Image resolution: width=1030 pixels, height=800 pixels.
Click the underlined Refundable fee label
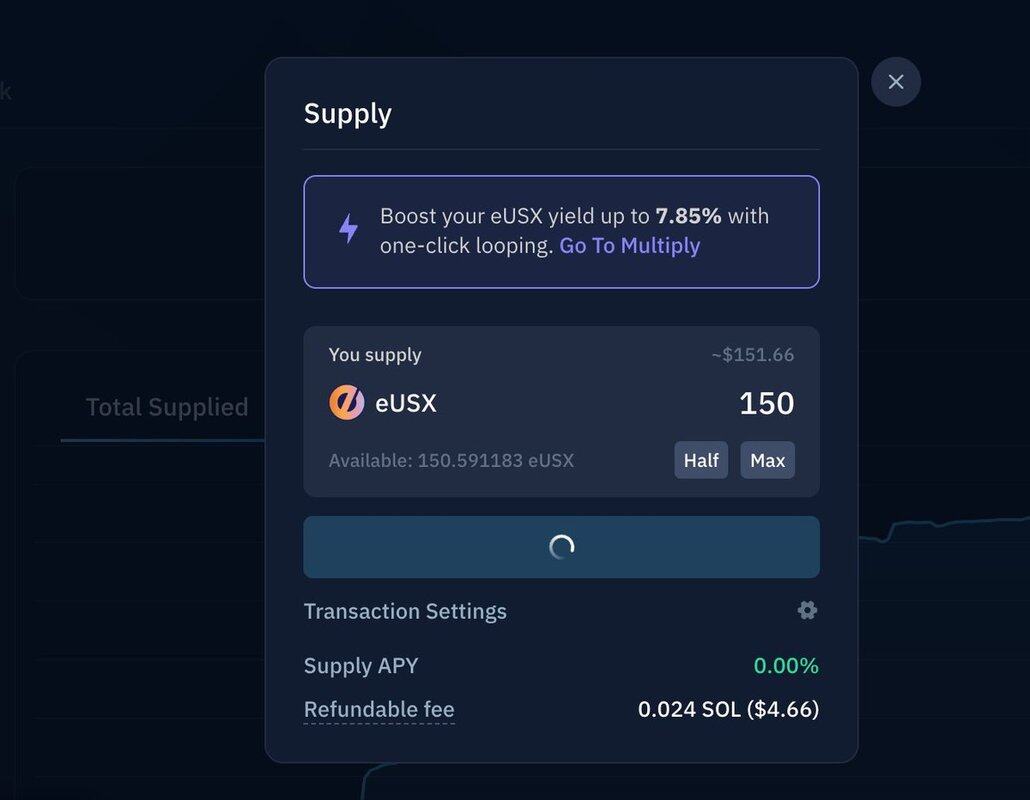[379, 710]
